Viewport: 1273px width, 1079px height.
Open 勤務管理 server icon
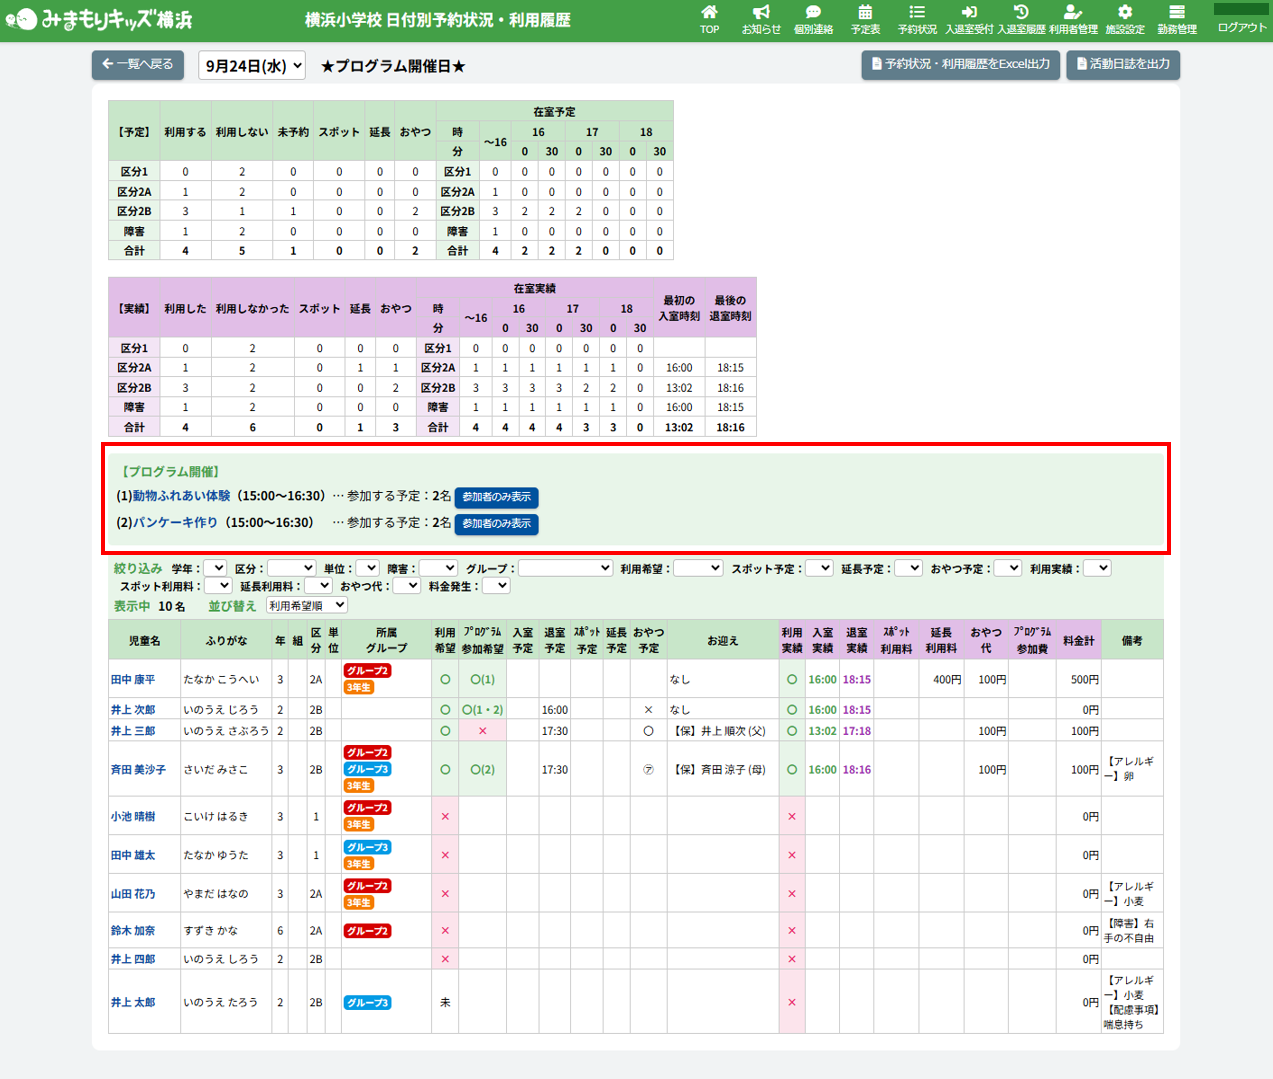[1177, 19]
